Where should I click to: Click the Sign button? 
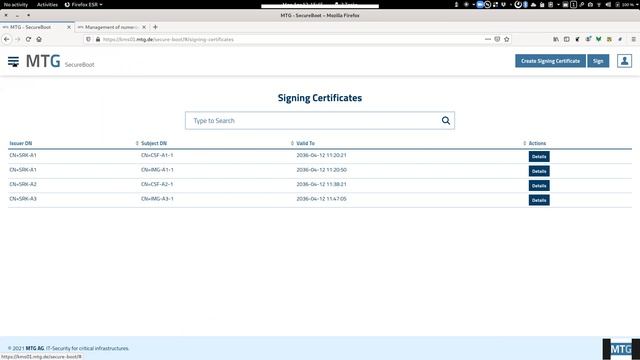coord(598,61)
